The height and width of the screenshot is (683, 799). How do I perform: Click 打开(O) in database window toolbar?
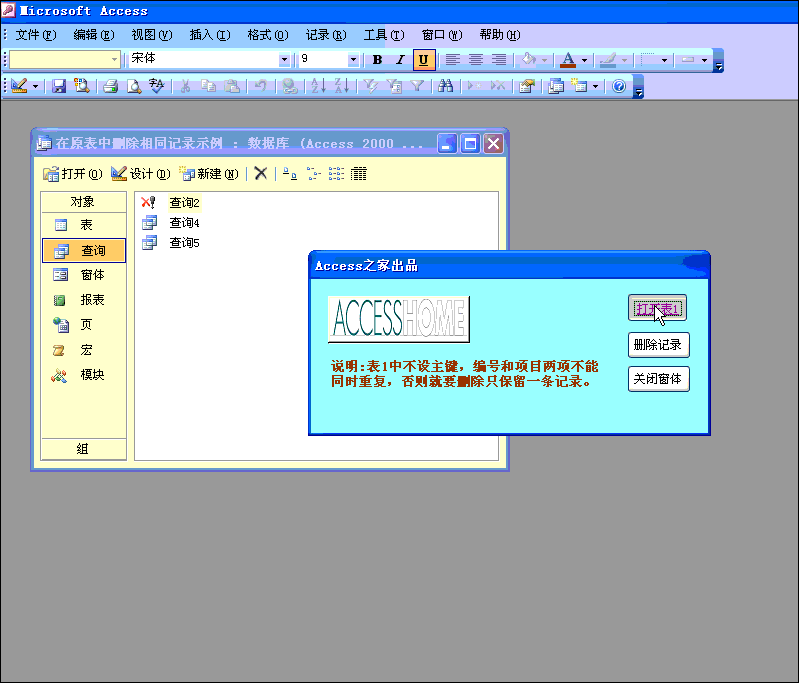[x=72, y=174]
